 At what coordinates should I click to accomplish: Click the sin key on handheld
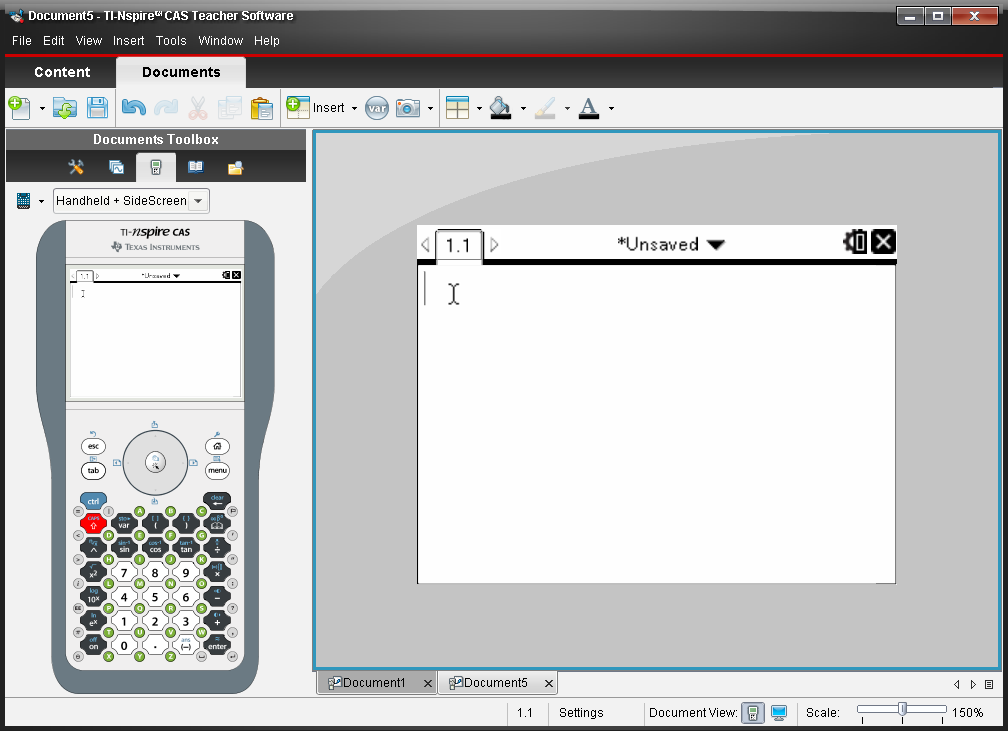124,548
